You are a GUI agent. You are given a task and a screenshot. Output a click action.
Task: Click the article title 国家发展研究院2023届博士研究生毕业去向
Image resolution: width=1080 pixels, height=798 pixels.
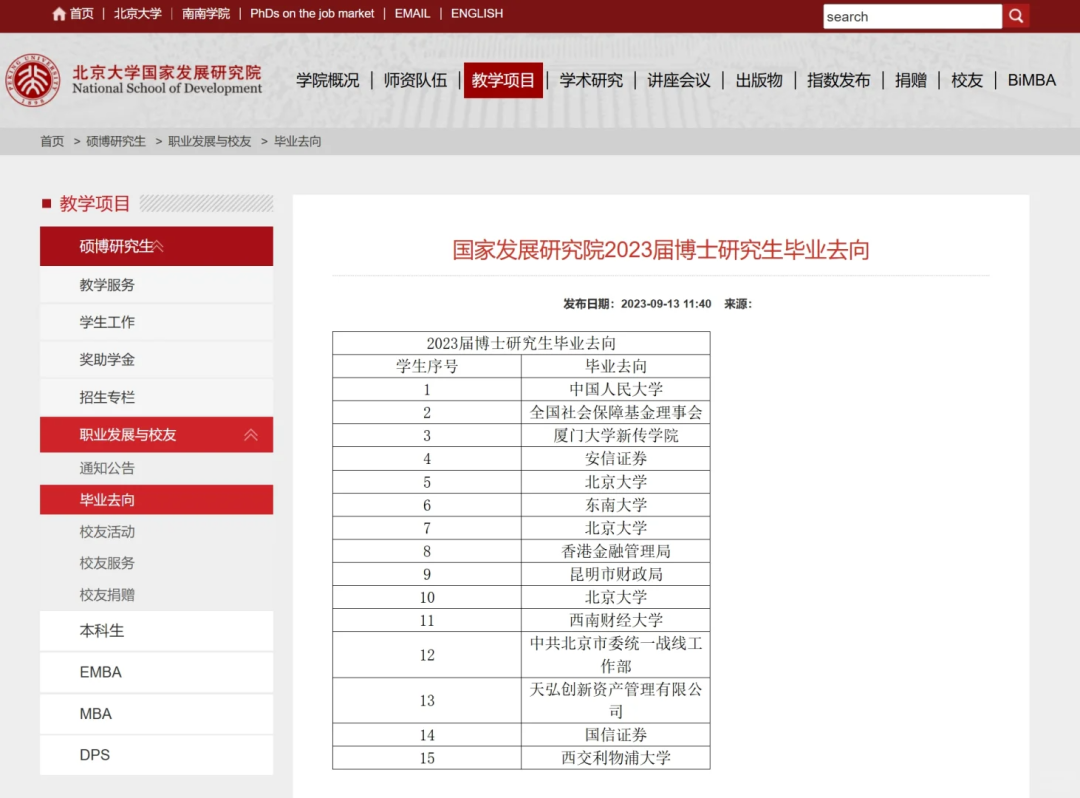661,250
